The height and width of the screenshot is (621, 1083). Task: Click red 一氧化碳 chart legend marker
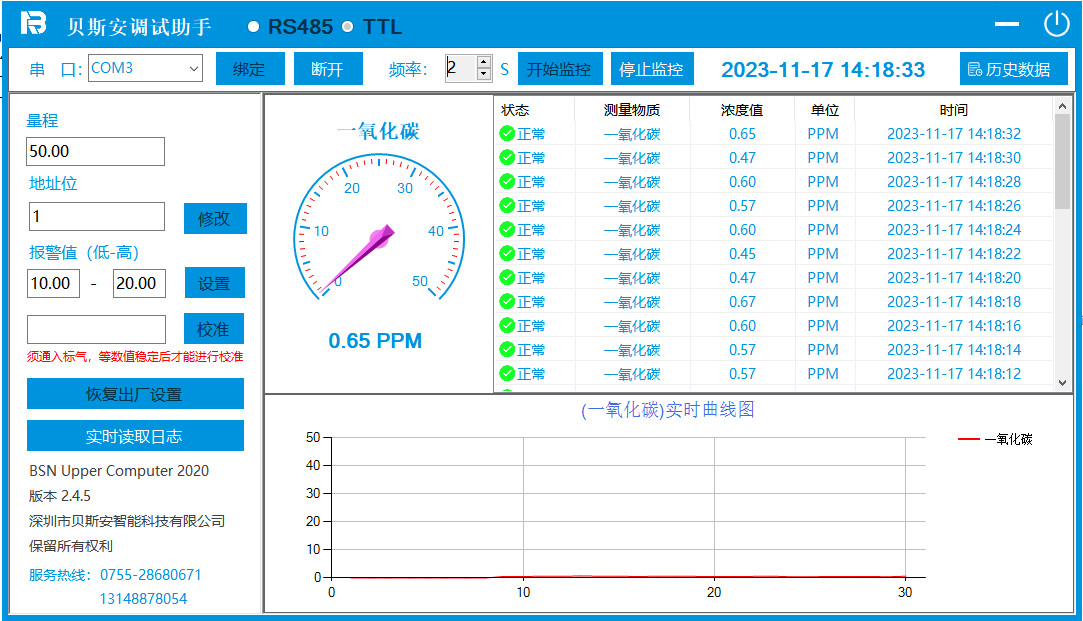tap(968, 439)
